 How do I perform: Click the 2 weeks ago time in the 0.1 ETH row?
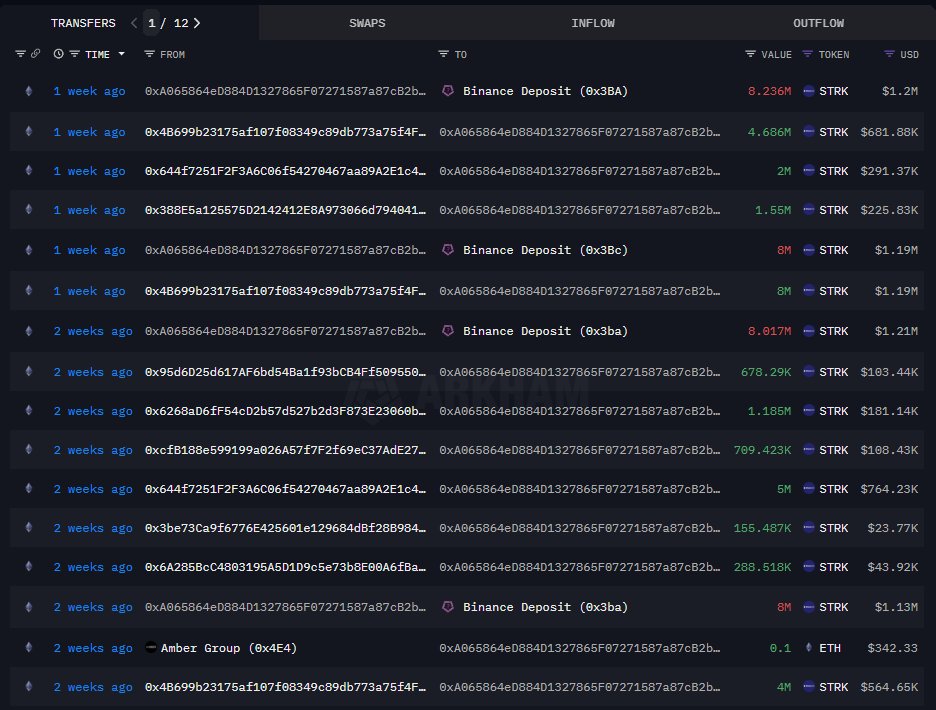pos(93,647)
